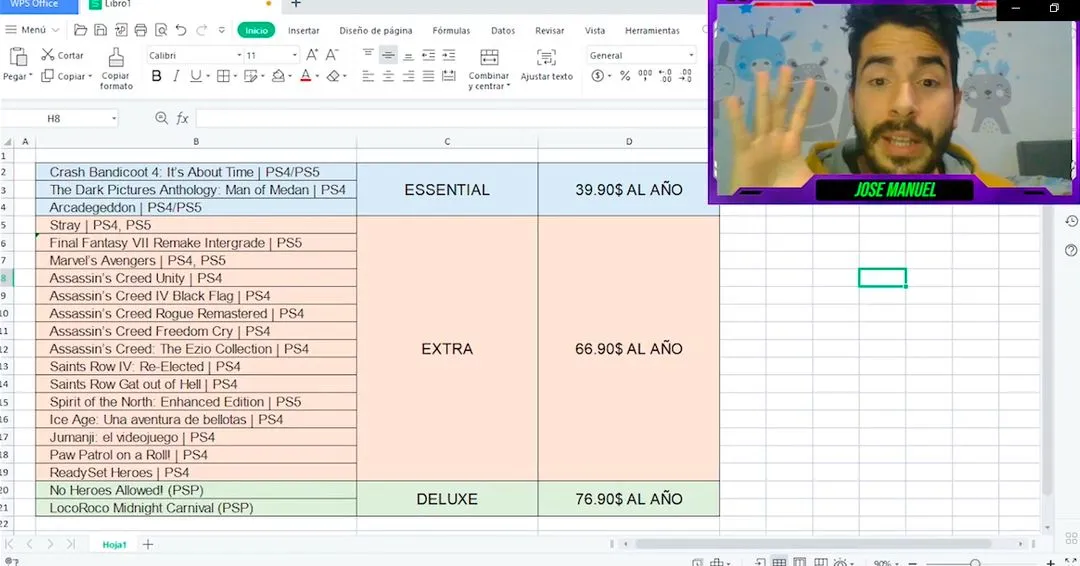Expand the quick access toolbar customize arrow
1080x566 pixels.
click(x=222, y=30)
